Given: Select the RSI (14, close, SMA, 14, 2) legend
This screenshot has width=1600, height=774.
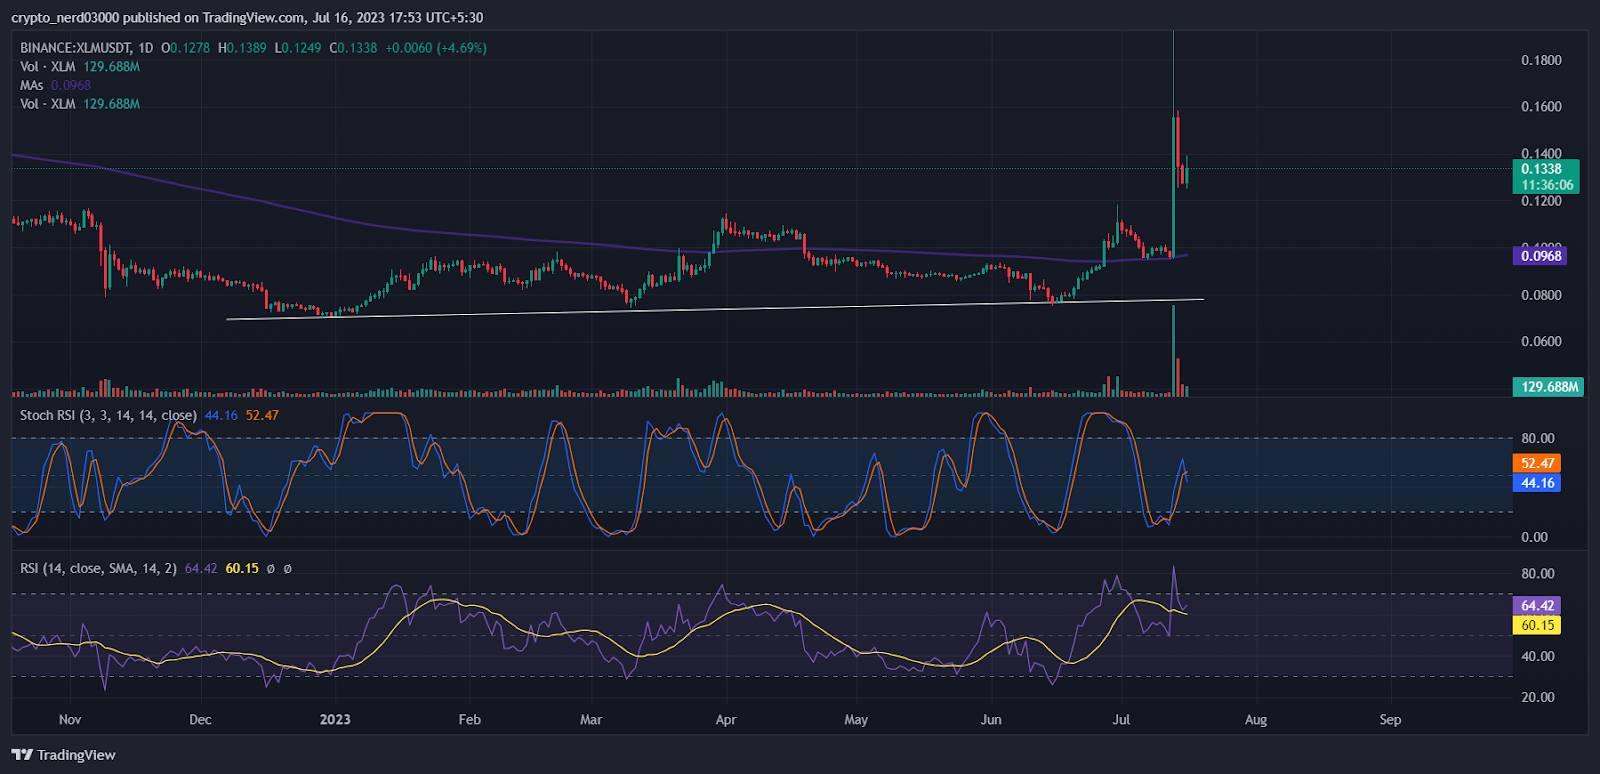Looking at the screenshot, I should click(98, 568).
